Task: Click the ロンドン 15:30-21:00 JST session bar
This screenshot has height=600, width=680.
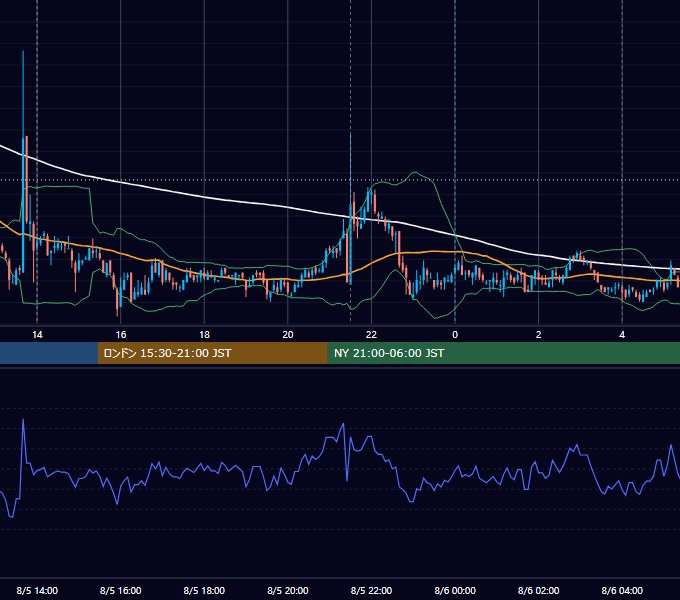Action: click(x=212, y=353)
